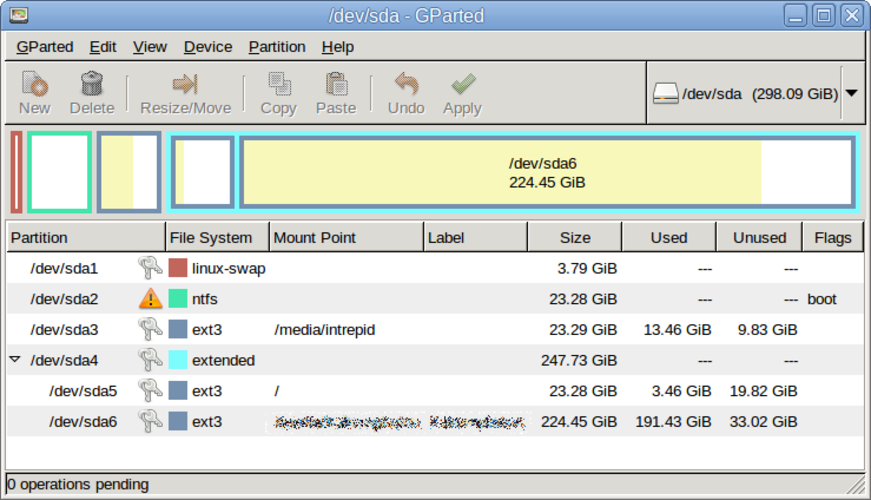The width and height of the screenshot is (871, 500).
Task: Select the /dev/sda5 partition row
Action: point(435,391)
